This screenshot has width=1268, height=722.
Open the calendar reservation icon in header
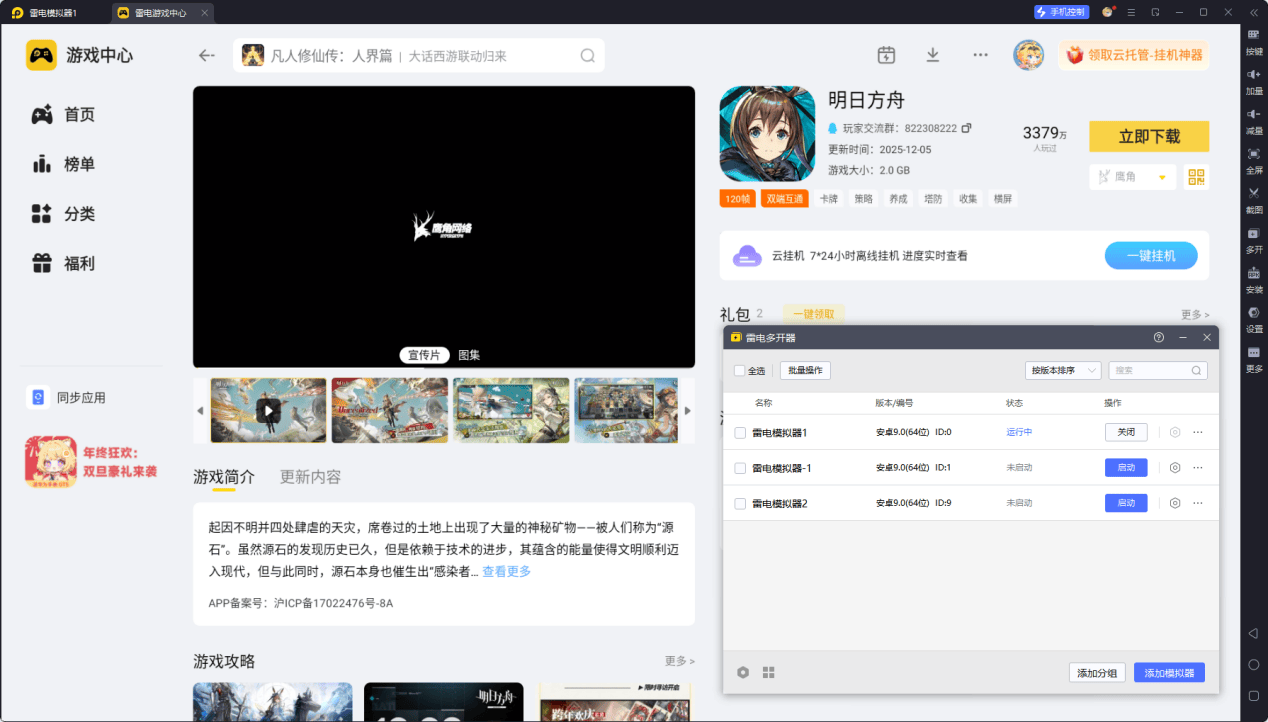886,55
